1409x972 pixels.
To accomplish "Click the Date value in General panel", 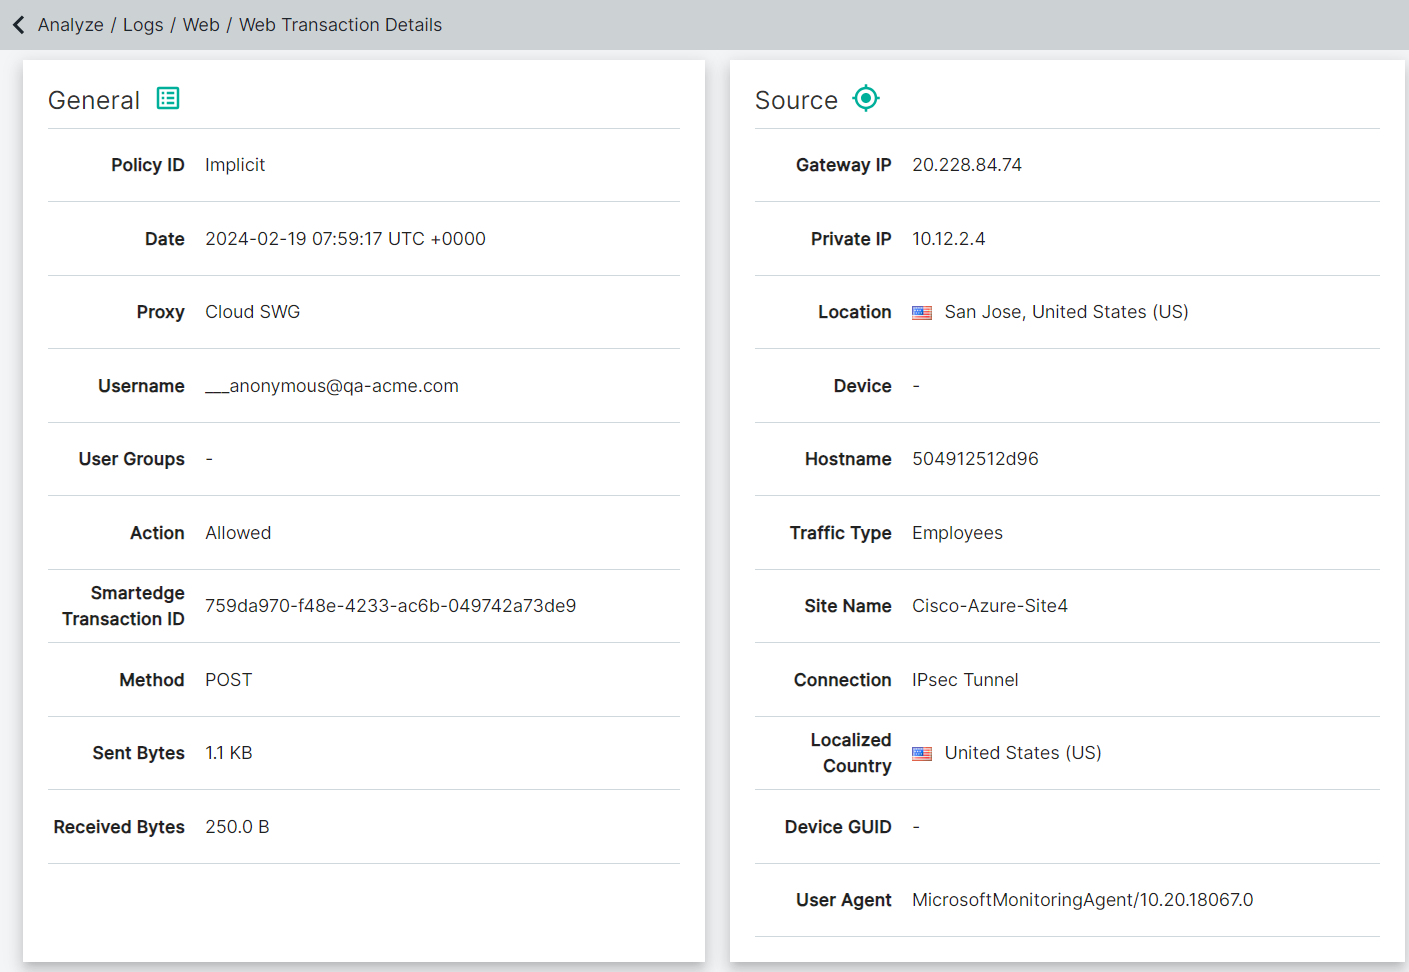I will (x=345, y=238).
